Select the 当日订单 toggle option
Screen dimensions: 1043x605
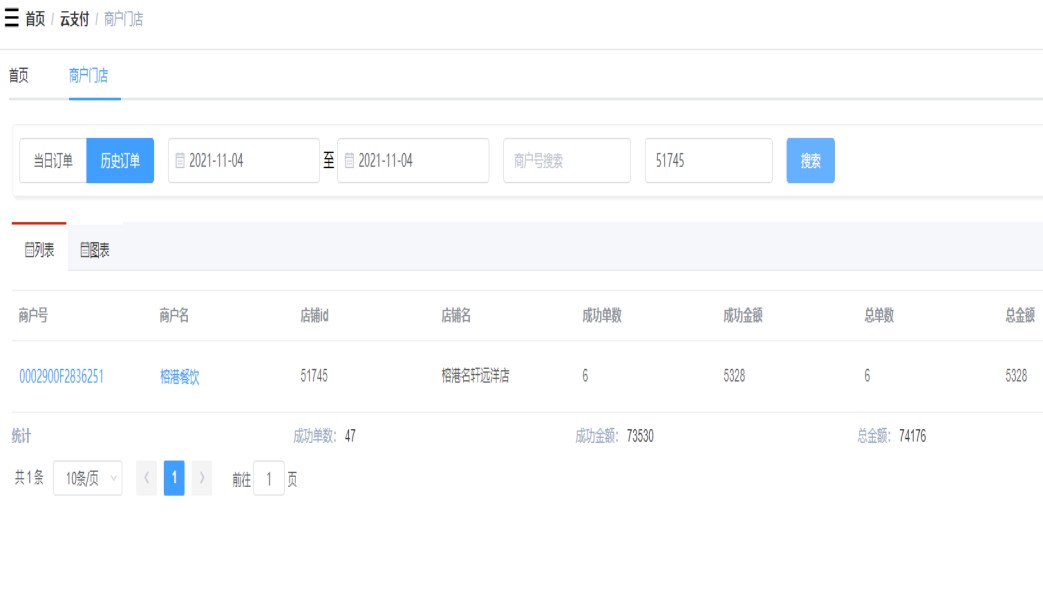53,161
